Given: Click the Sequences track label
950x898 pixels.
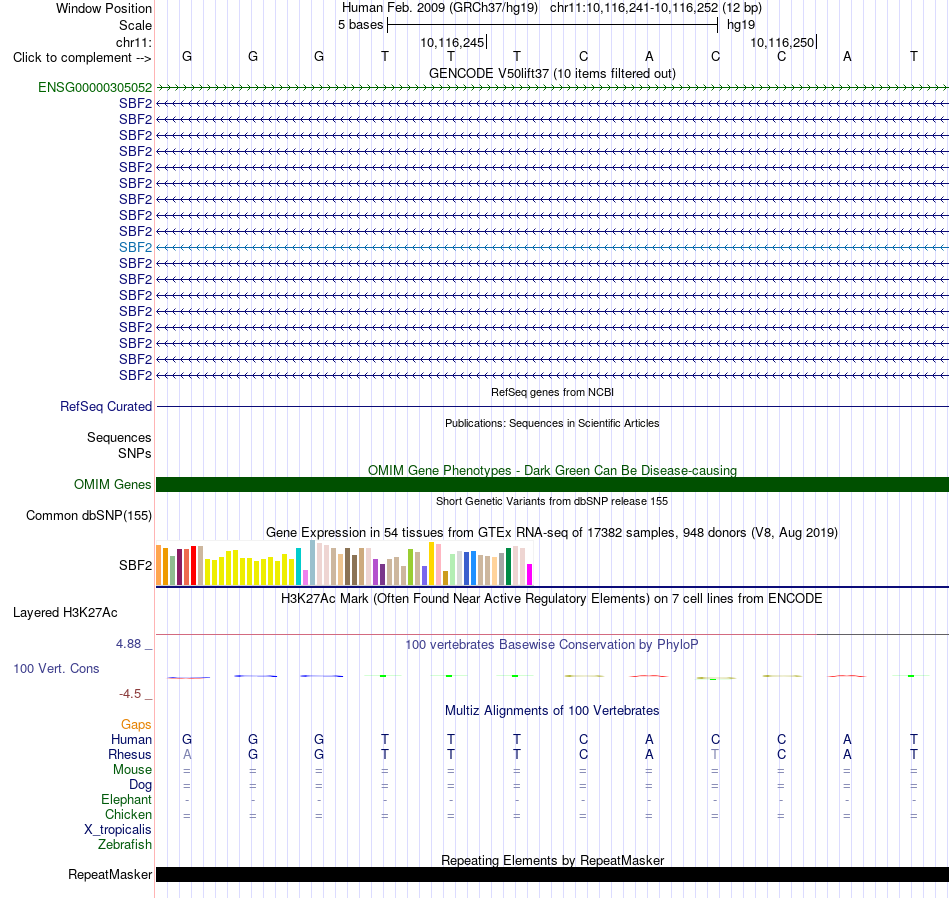Looking at the screenshot, I should [x=119, y=437].
